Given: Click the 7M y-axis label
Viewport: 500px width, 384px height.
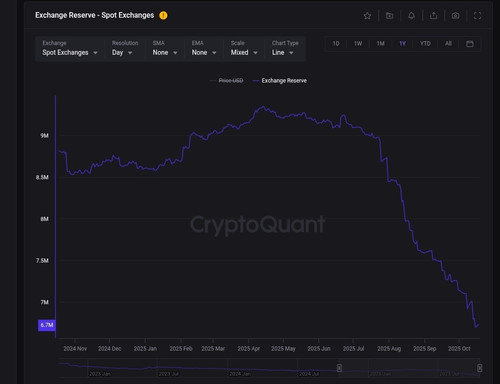Looking at the screenshot, I should pos(44,302).
